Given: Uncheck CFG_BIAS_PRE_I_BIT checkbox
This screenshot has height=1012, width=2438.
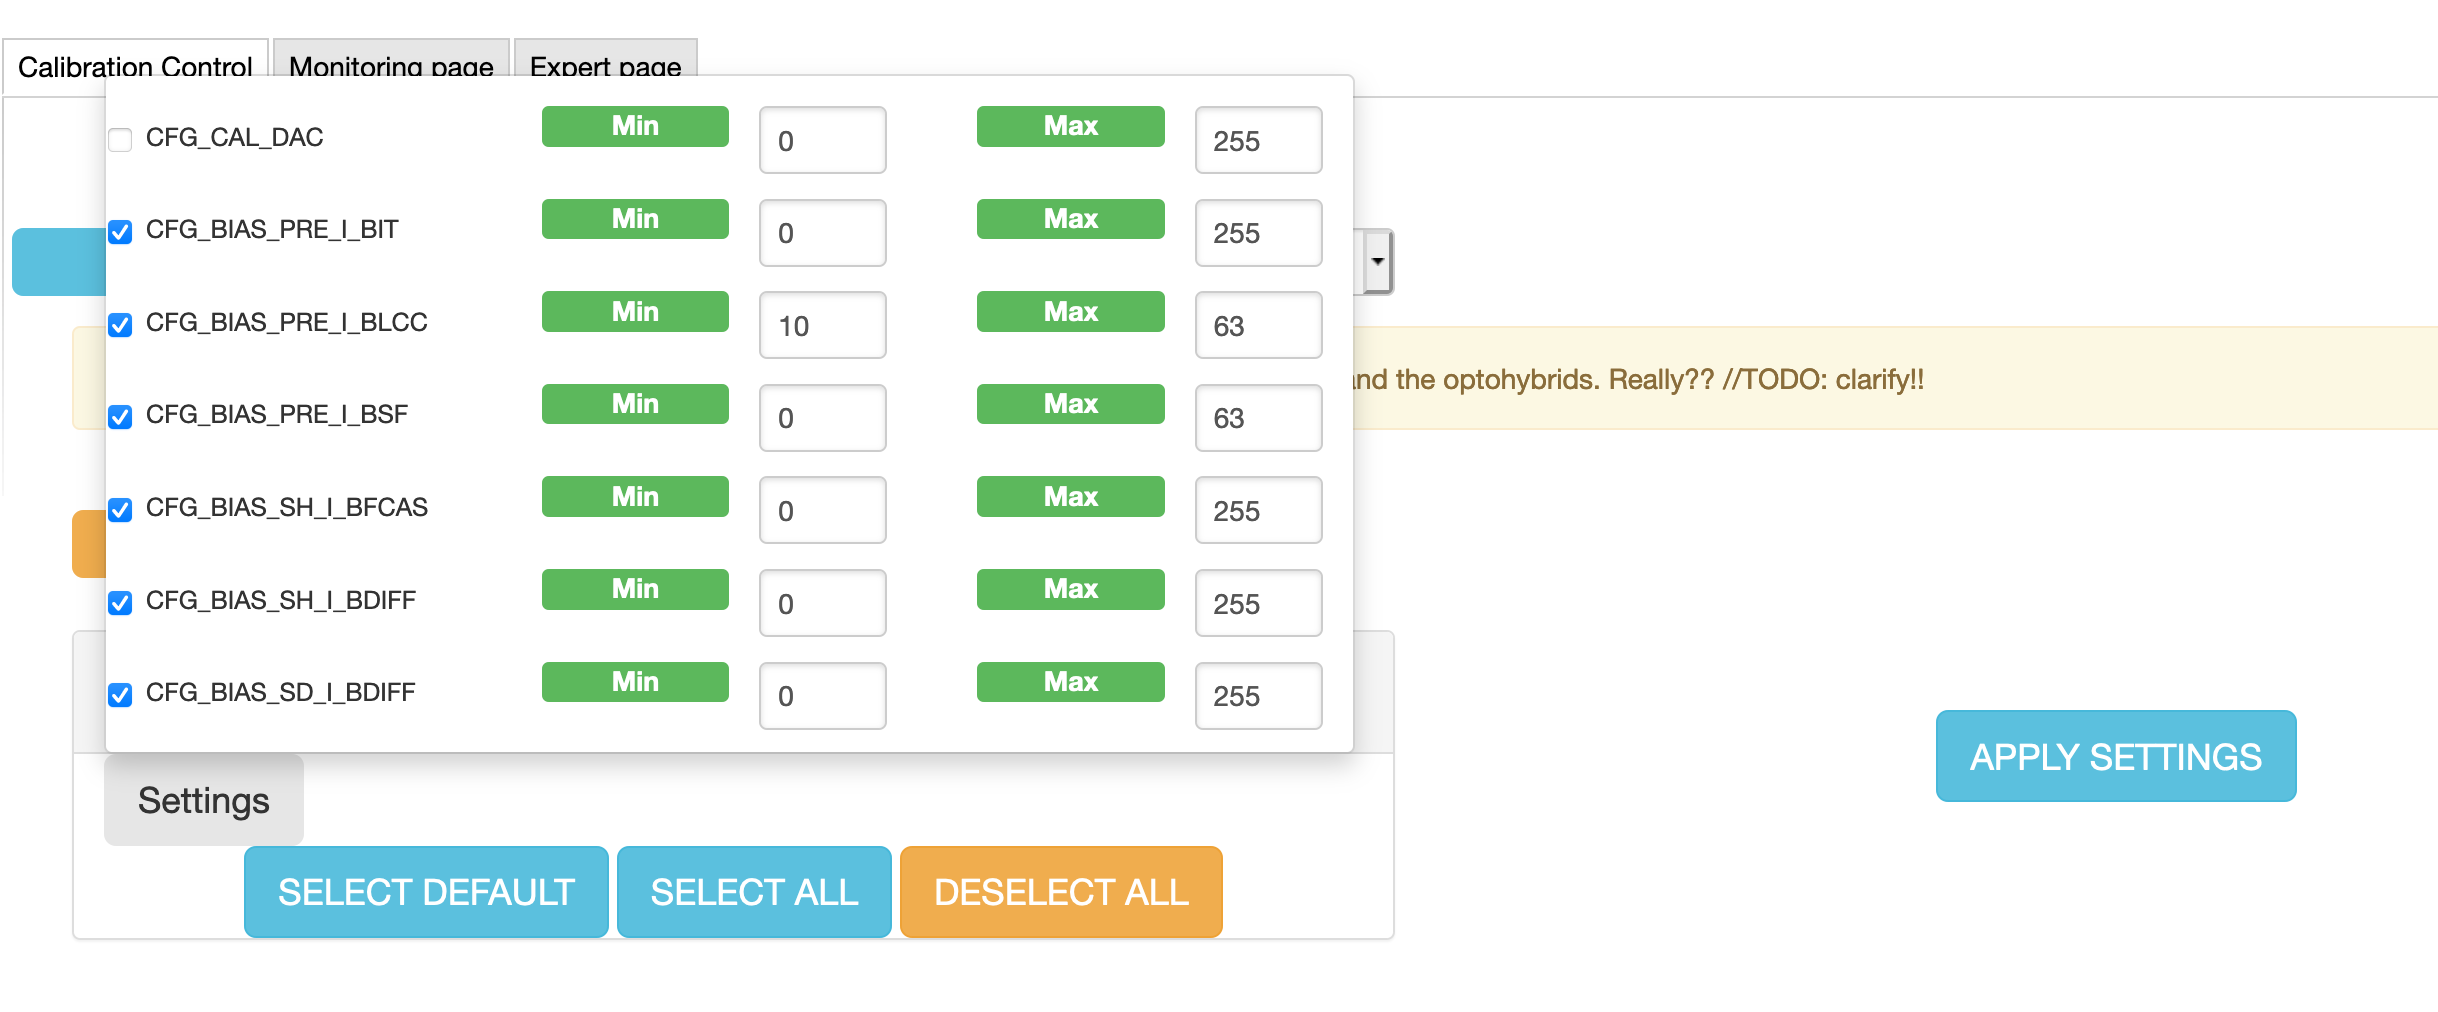Looking at the screenshot, I should point(120,232).
